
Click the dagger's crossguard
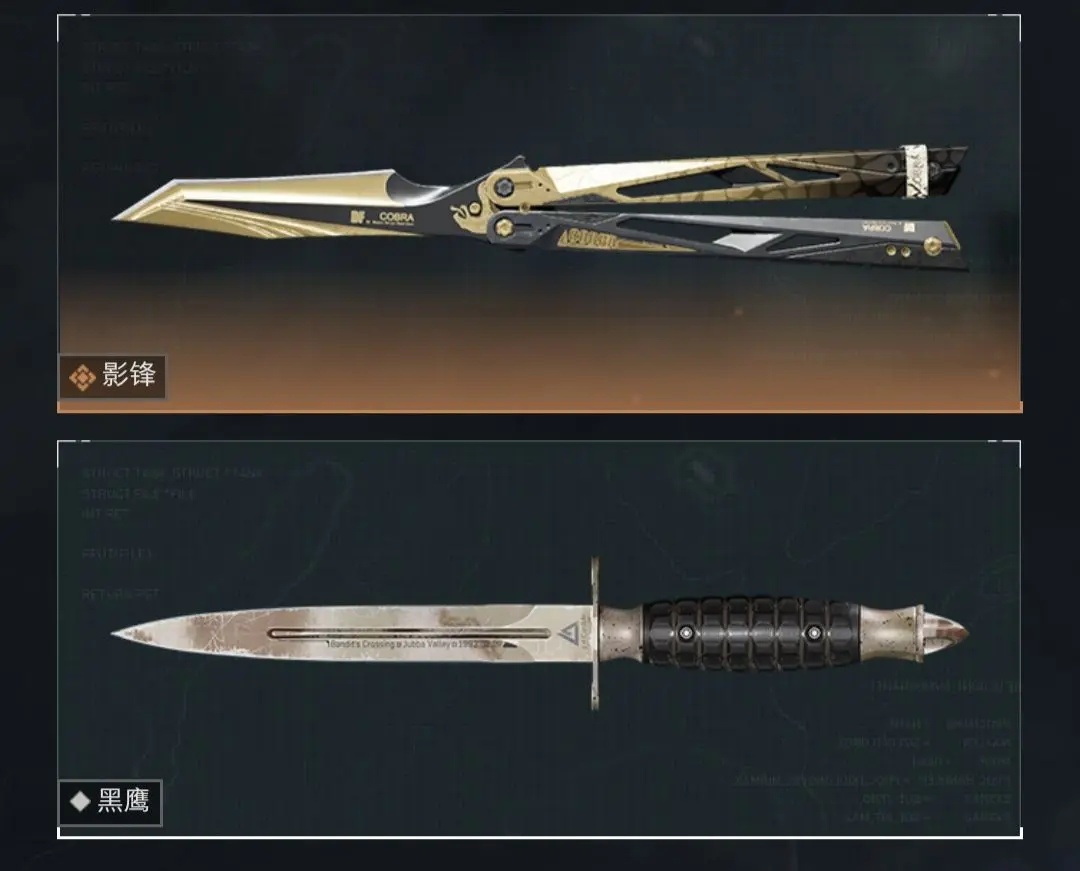pyautogui.click(x=594, y=633)
